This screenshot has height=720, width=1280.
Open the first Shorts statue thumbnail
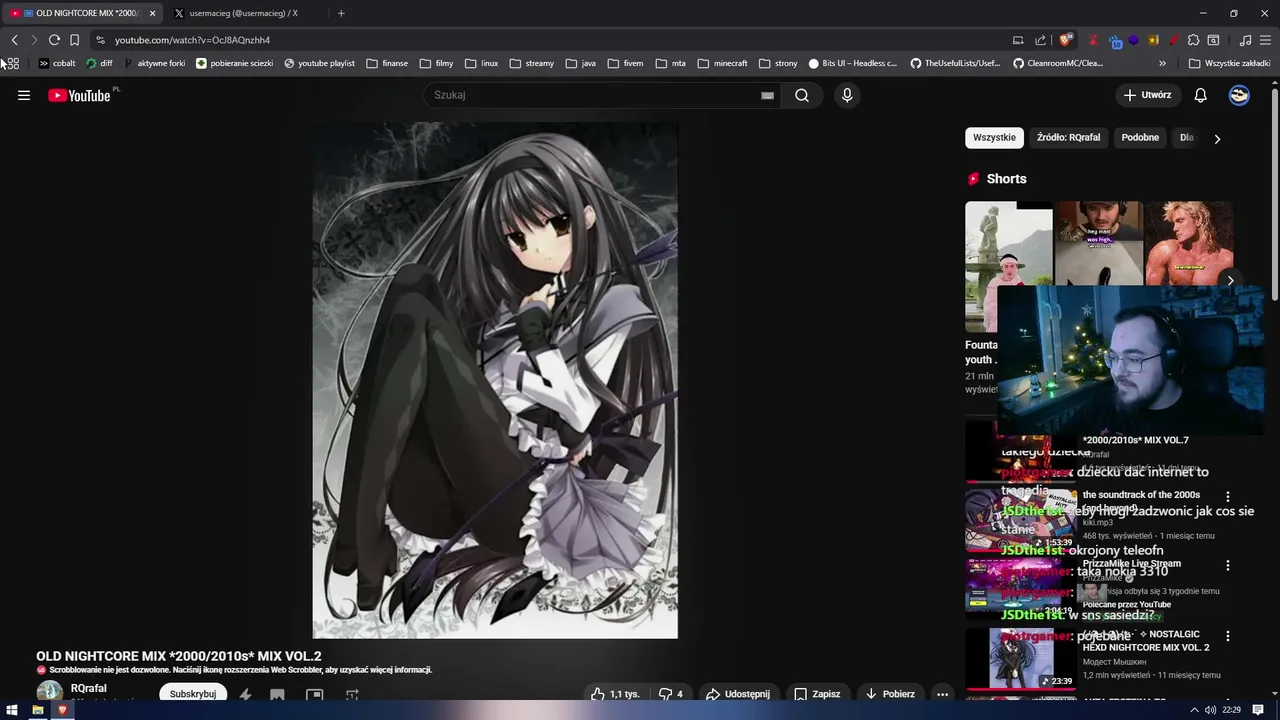1008,266
